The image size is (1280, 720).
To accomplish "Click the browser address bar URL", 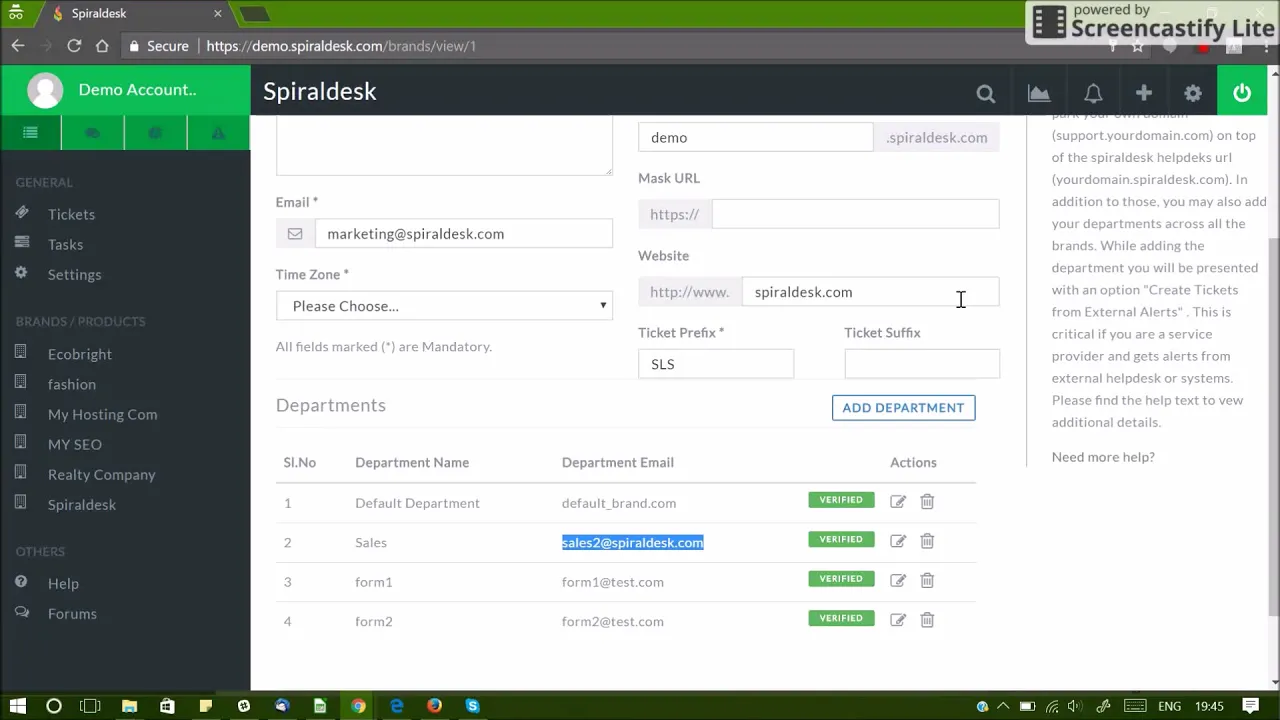I will (341, 46).
